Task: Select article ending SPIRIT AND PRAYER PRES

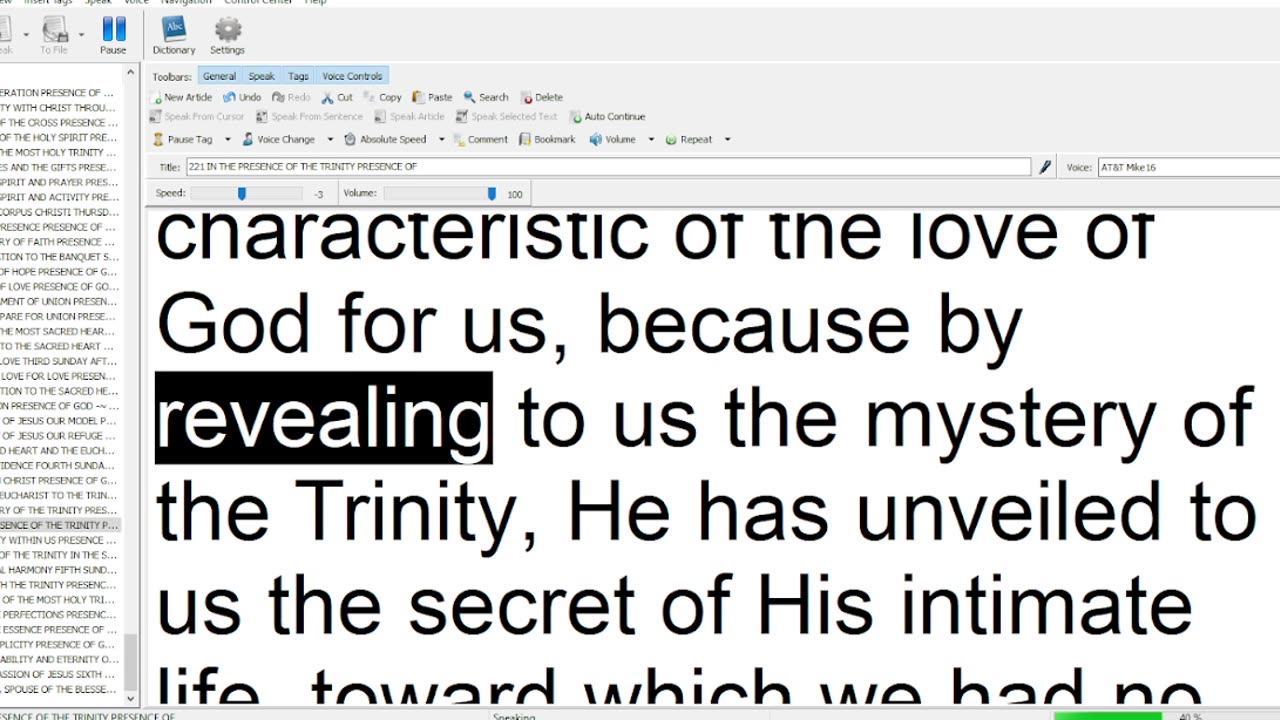Action: (x=60, y=182)
